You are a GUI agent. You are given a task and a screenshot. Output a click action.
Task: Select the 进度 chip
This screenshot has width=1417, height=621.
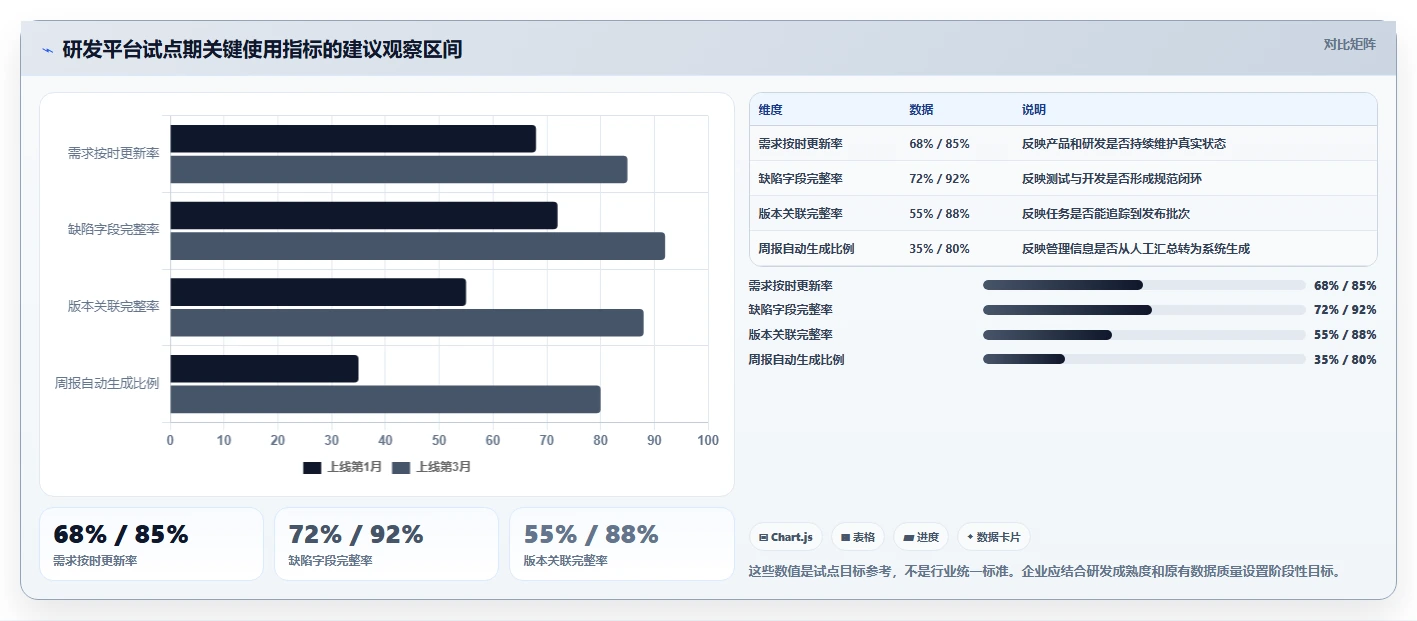(921, 537)
